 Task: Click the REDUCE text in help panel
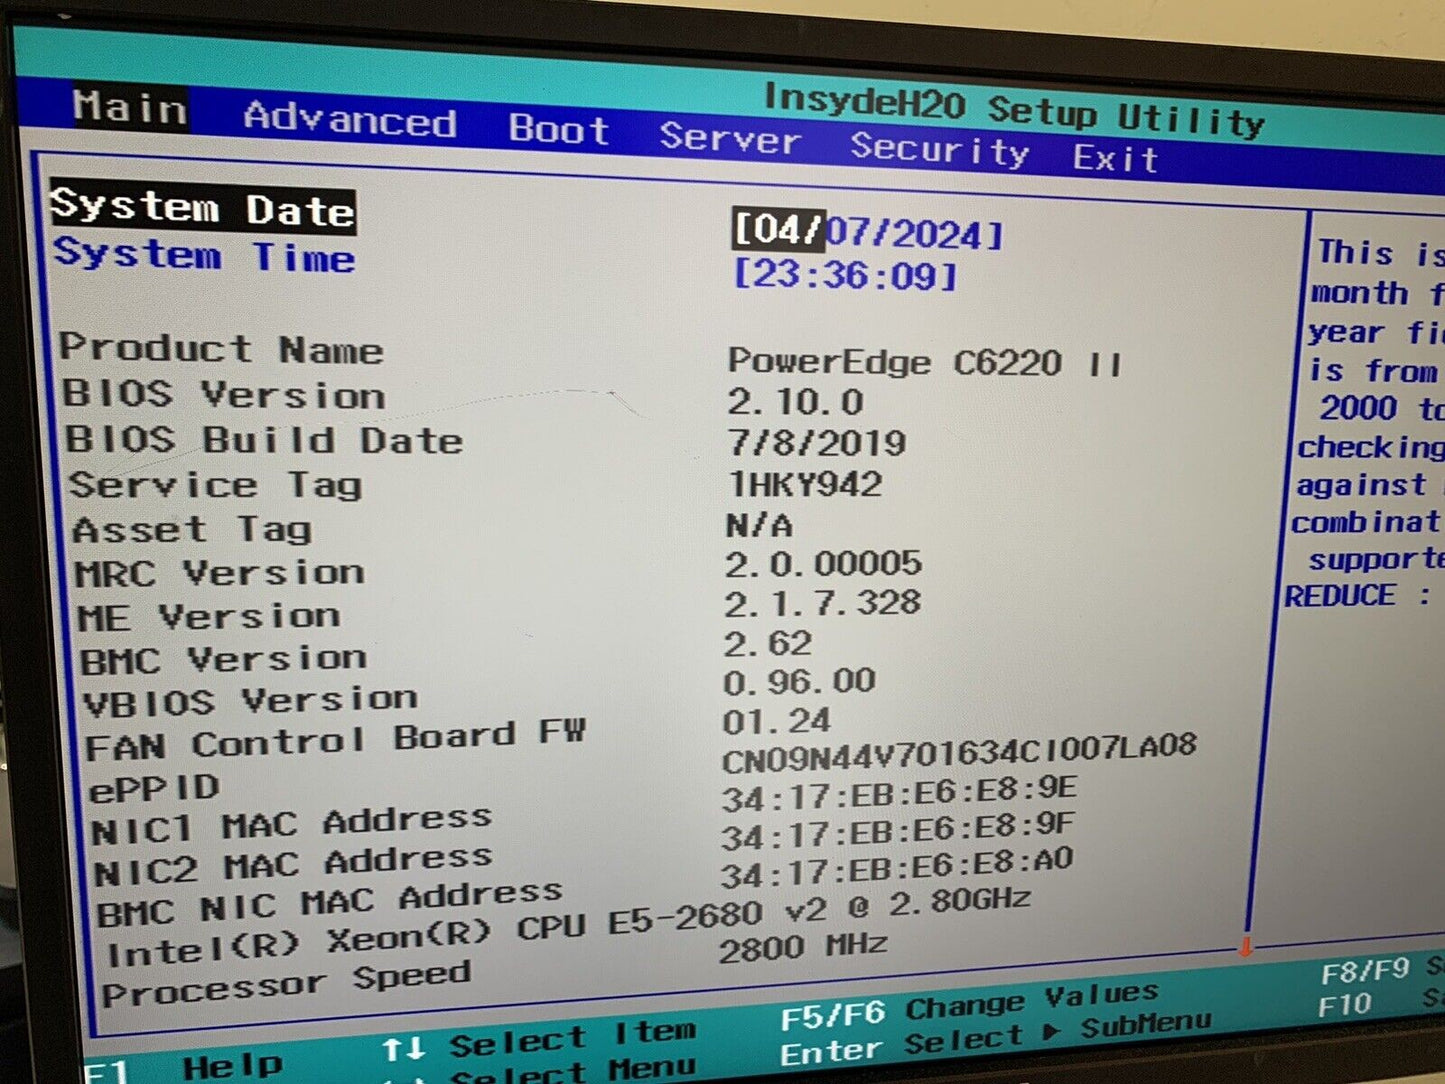tap(1341, 596)
